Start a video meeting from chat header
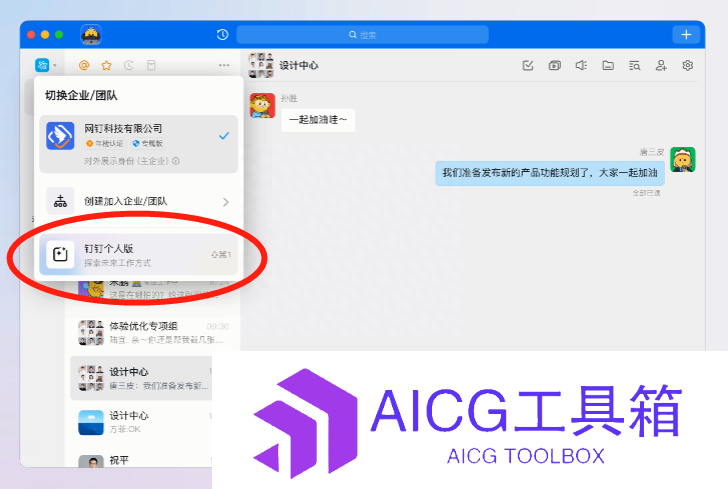 click(x=555, y=65)
